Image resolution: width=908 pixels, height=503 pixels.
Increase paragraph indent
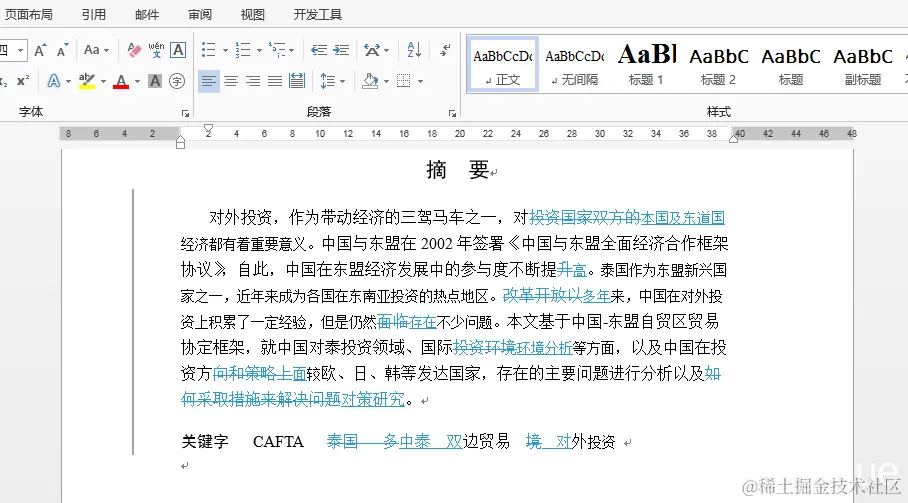tap(341, 50)
